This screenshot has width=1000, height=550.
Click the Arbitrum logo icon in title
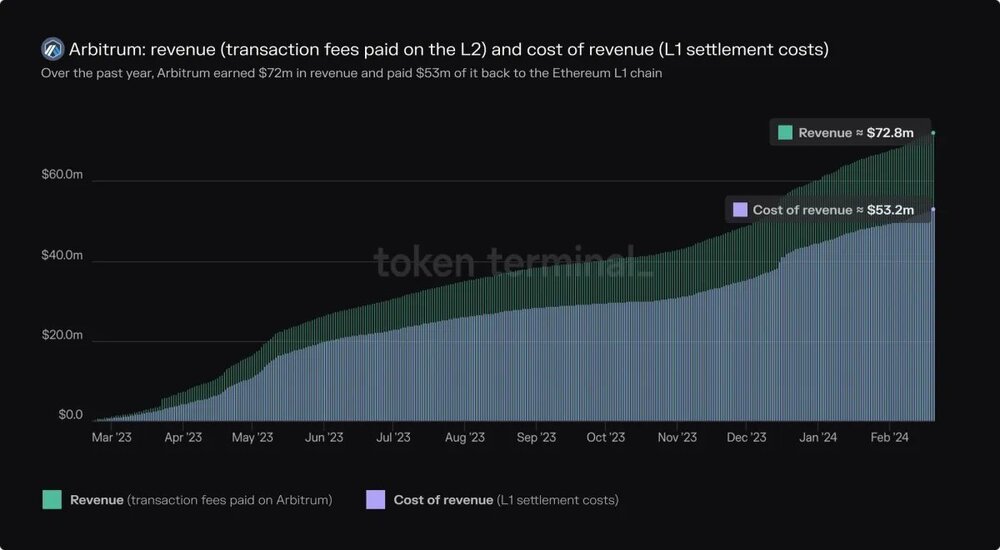tap(52, 49)
